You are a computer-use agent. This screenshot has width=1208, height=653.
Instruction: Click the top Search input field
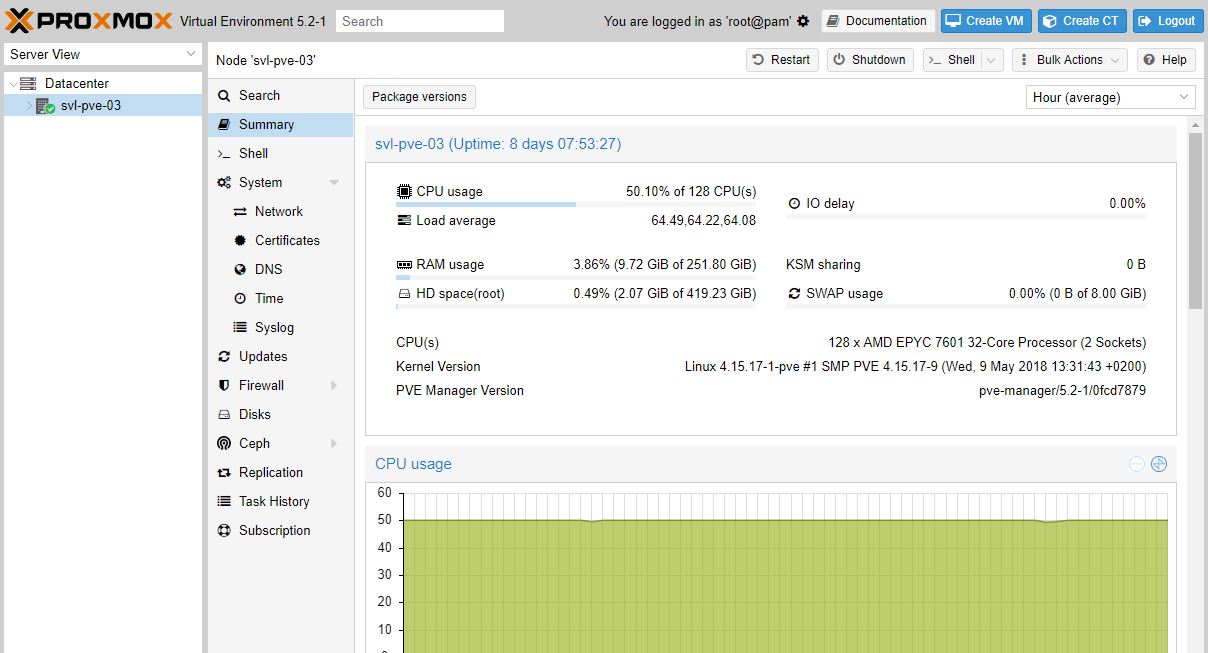point(420,21)
